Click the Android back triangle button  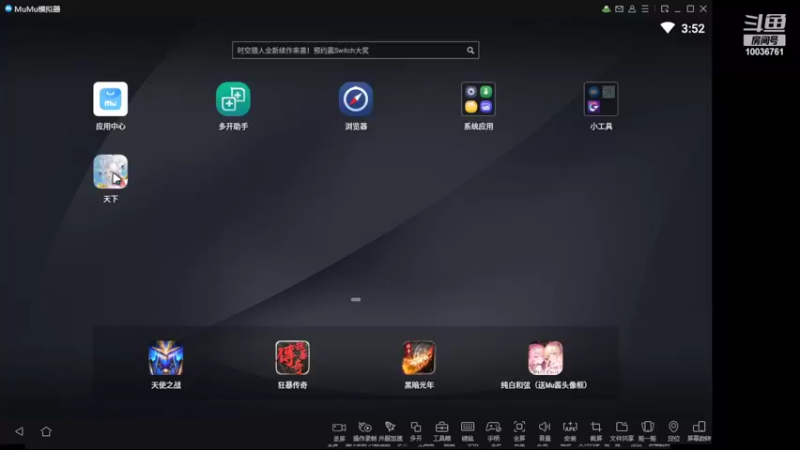[x=19, y=431]
